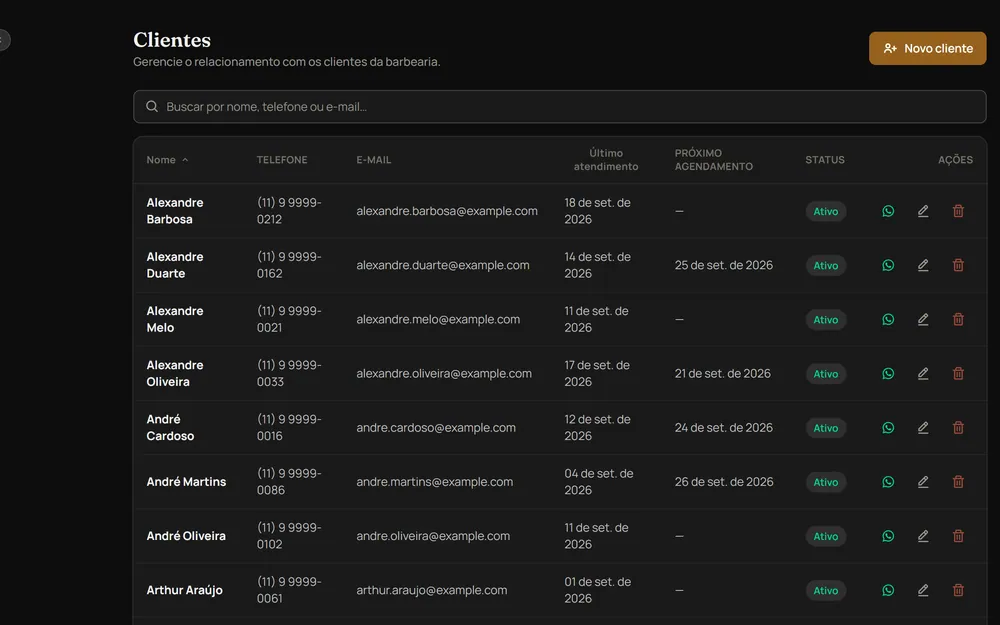Click next appointment 24 de set. de 2026
The image size is (1000, 625).
[724, 428]
